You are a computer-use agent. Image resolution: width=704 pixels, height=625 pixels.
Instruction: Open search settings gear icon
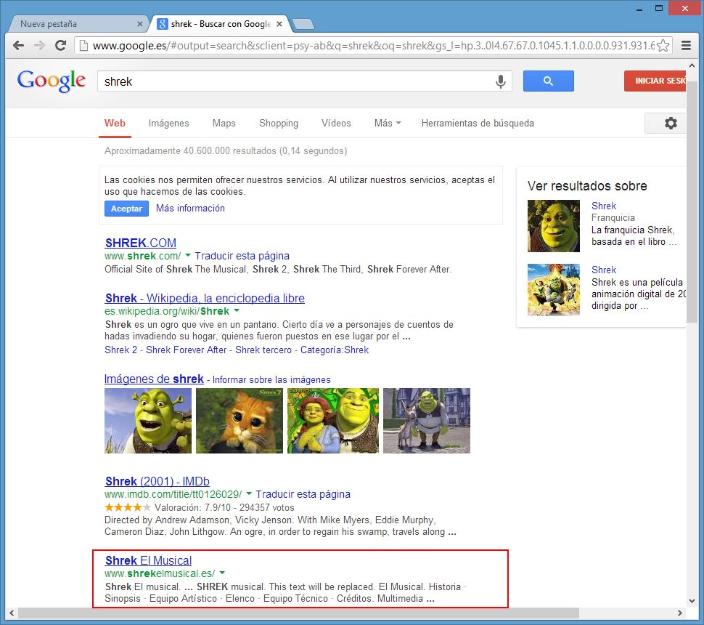[670, 123]
